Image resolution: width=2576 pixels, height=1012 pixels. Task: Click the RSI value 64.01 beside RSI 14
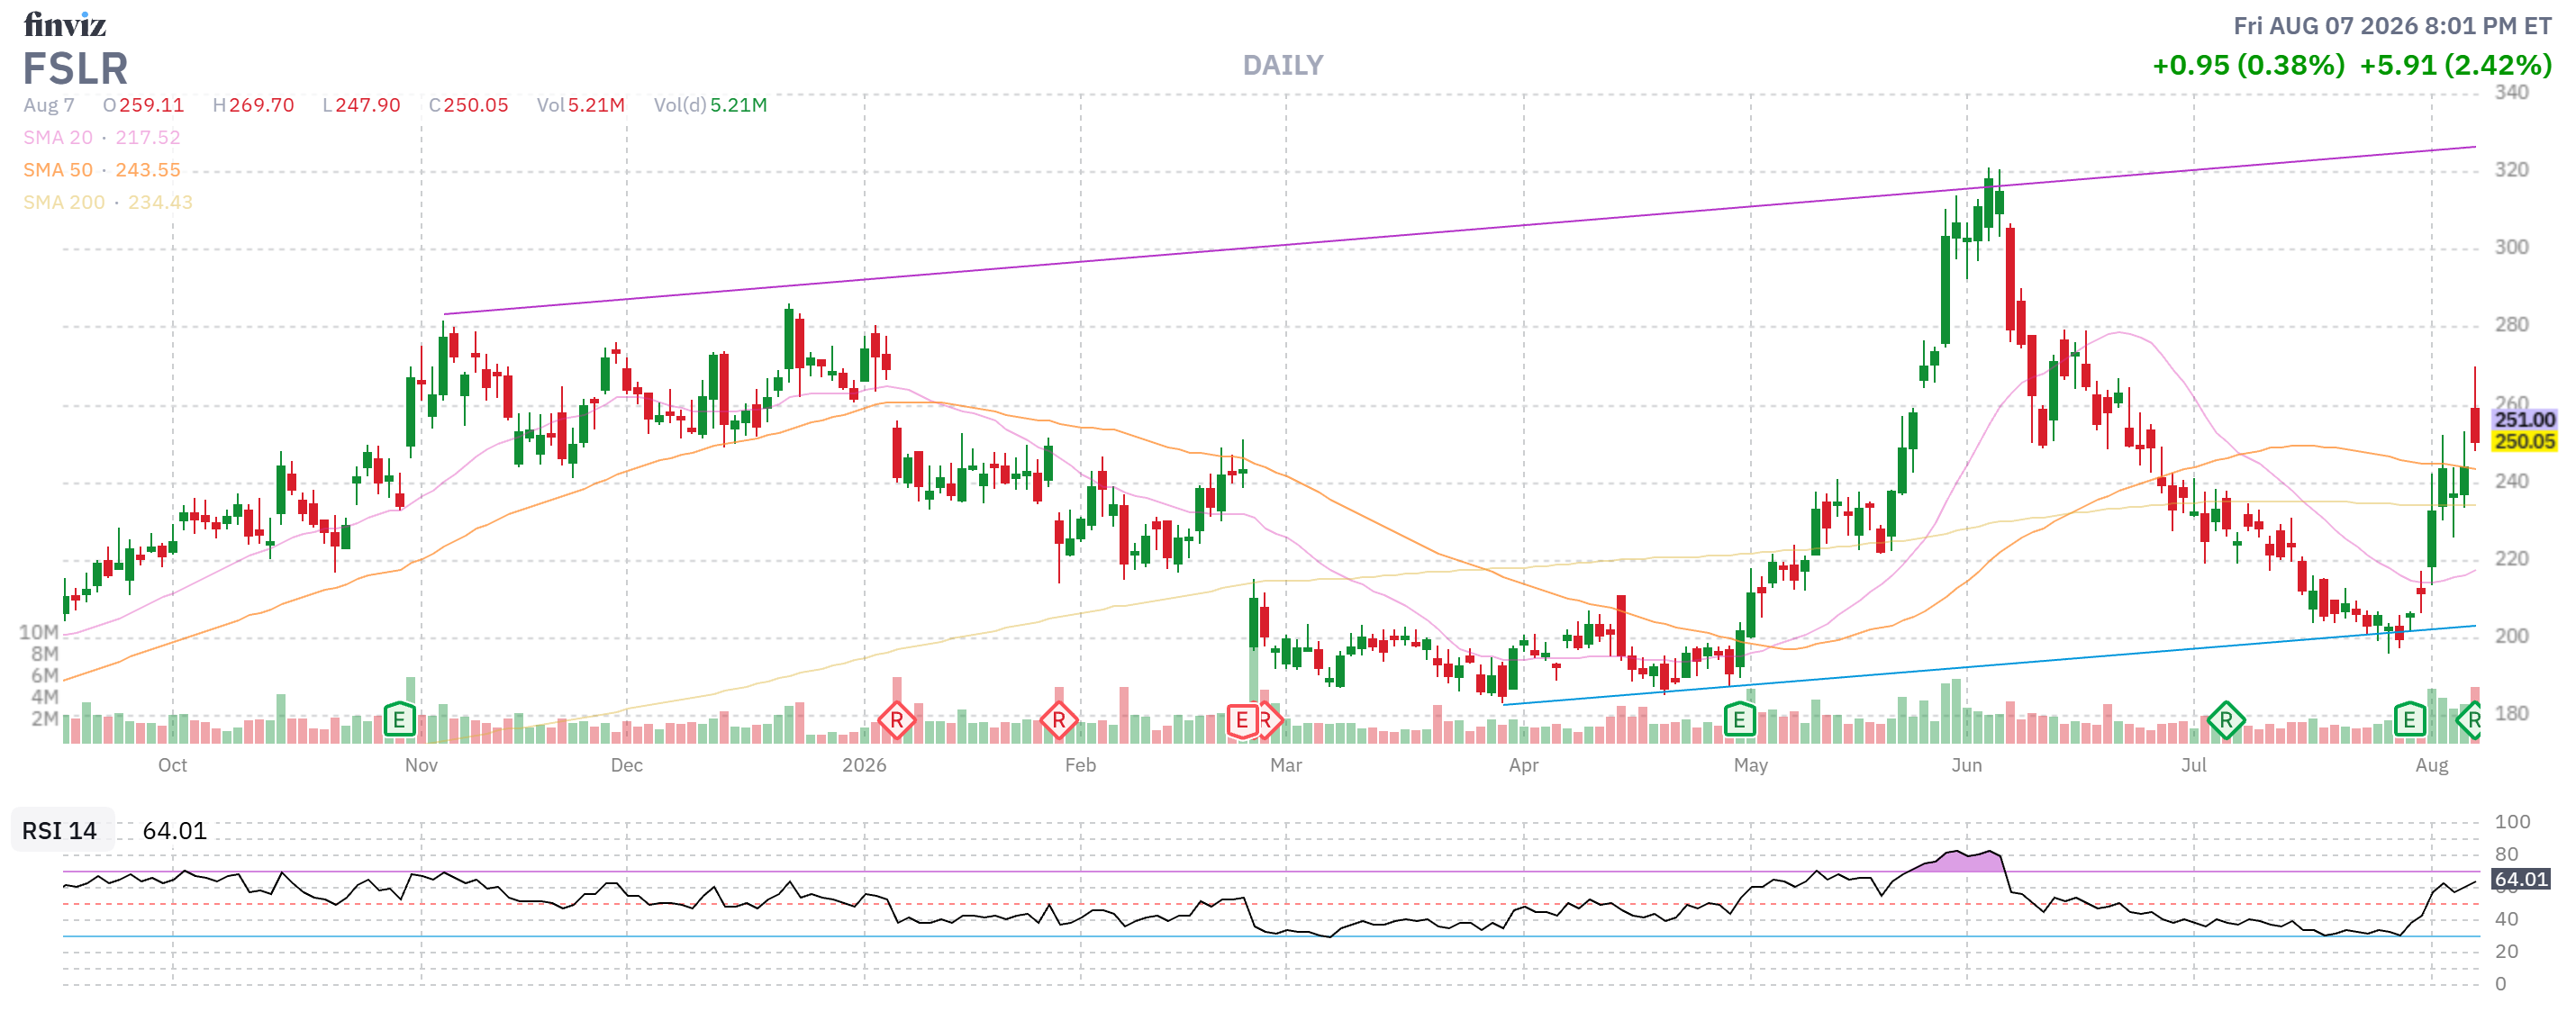pos(174,831)
